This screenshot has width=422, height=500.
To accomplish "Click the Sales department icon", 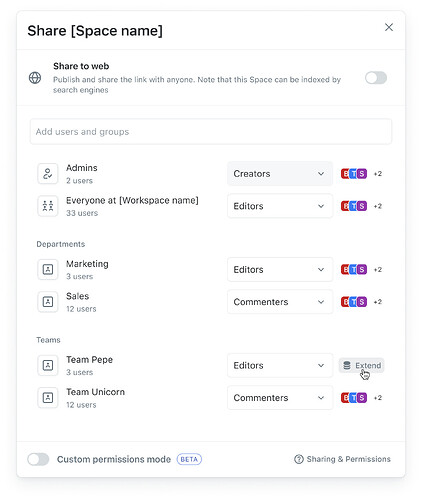I will coord(48,302).
